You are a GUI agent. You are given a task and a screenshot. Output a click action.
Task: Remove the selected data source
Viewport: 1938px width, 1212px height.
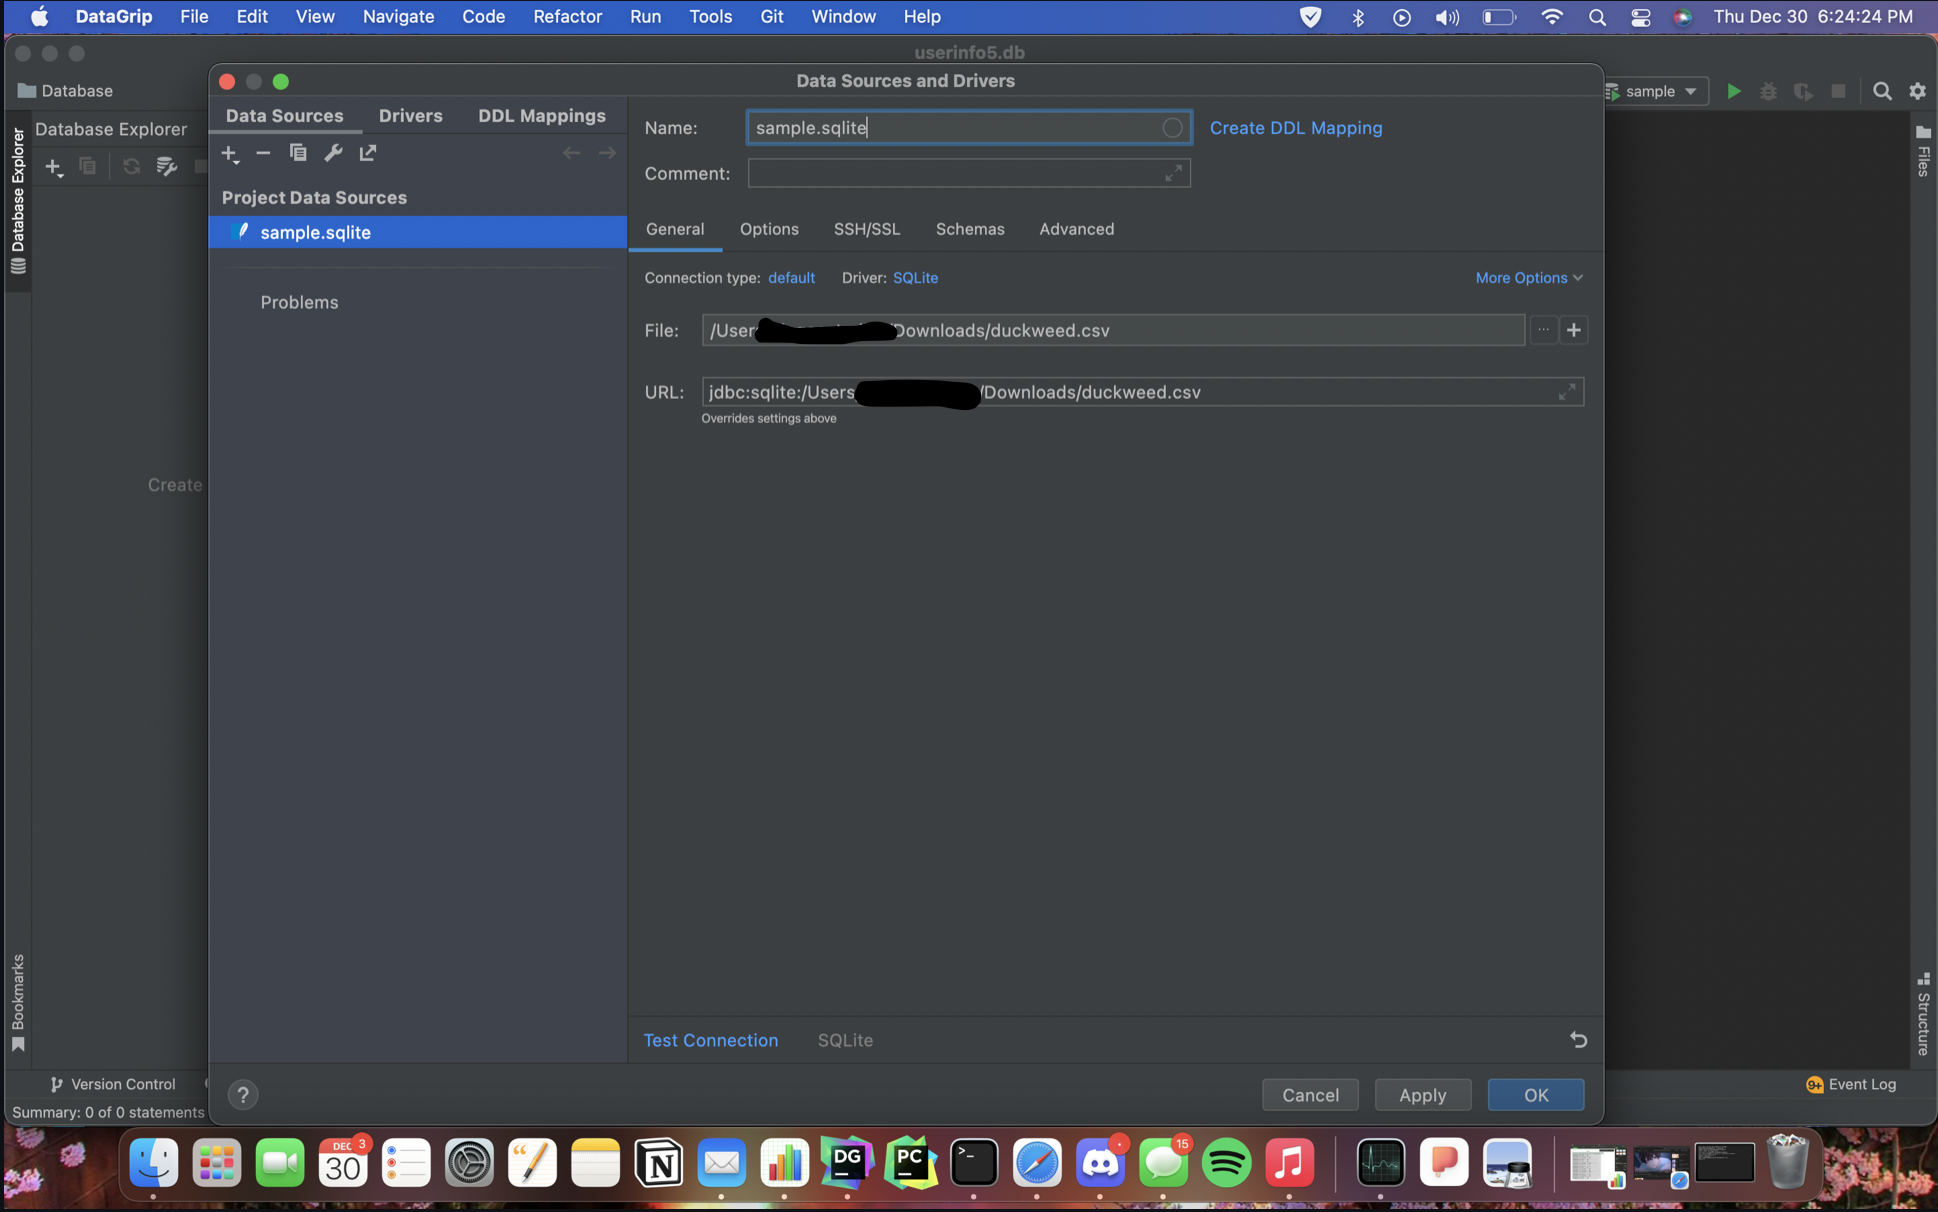pos(263,153)
